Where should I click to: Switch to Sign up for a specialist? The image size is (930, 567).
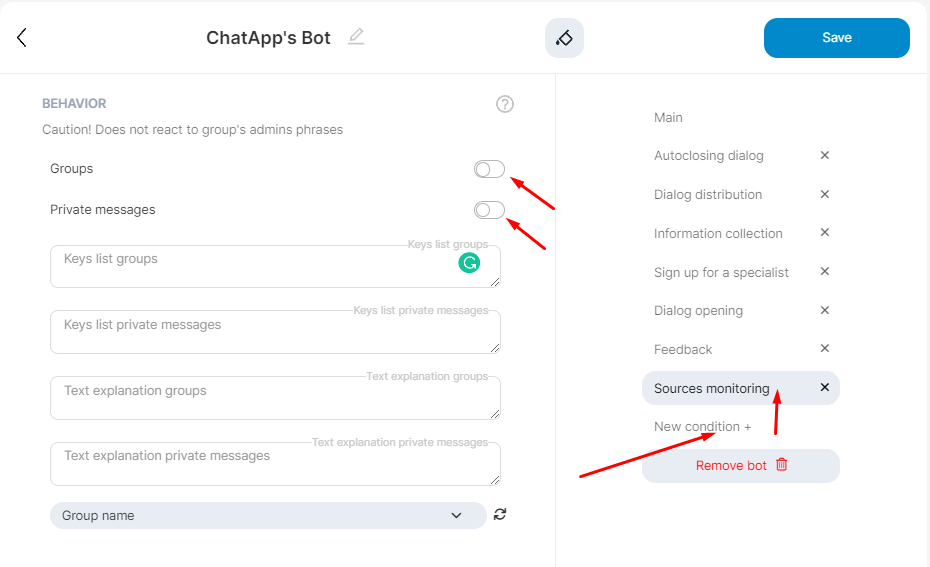(720, 272)
